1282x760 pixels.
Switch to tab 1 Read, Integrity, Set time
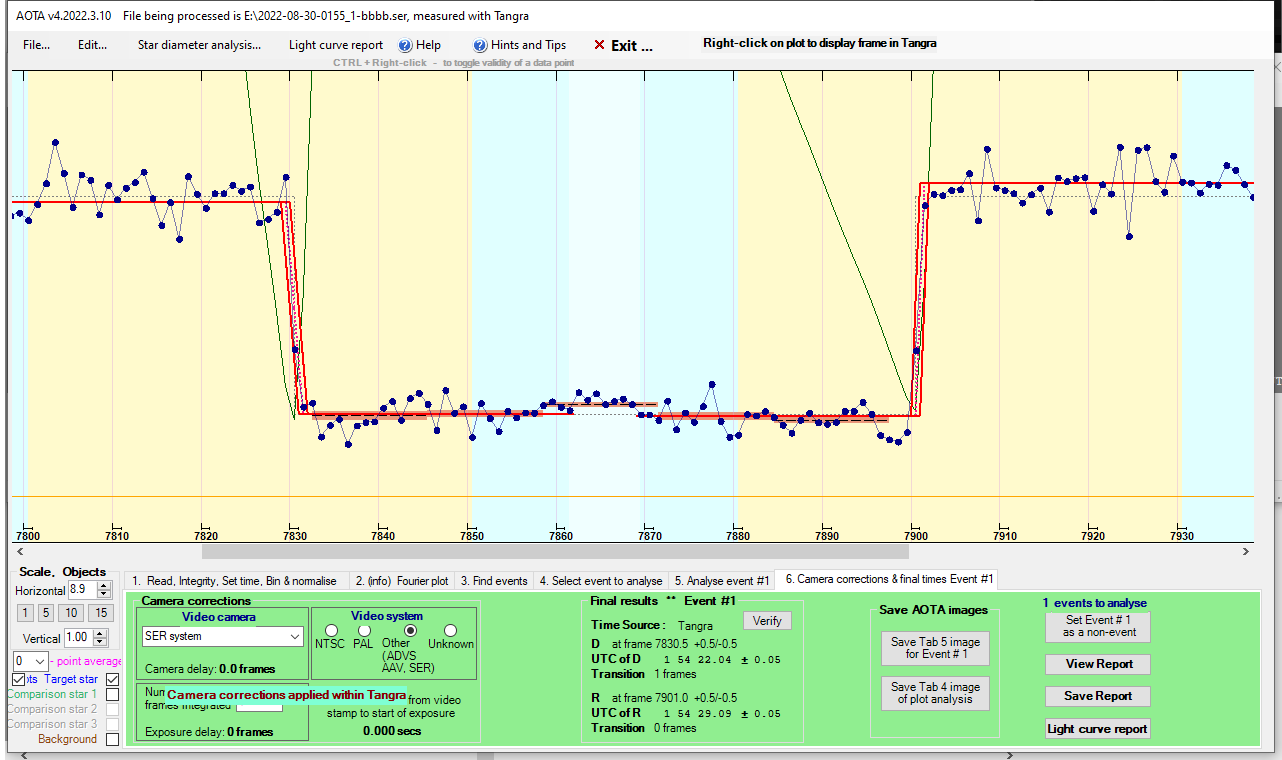tap(237, 580)
